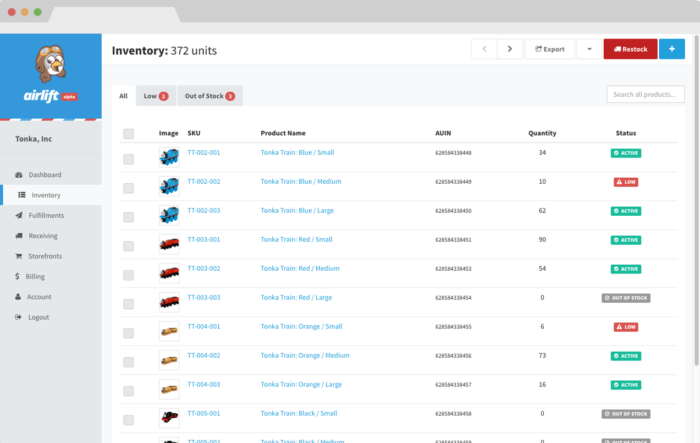
Task: Go to next page with right chevron
Action: [x=510, y=49]
